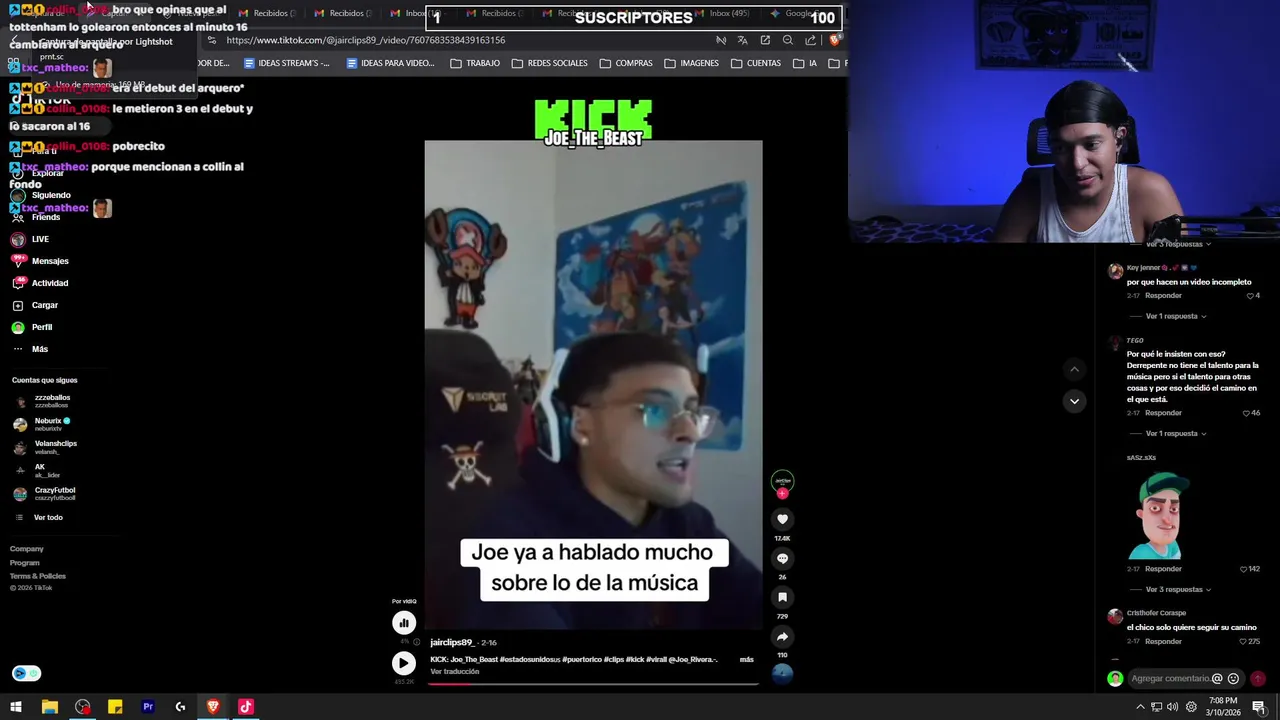The height and width of the screenshot is (720, 1280).
Task: Open Windows Start menu
Action: 16,707
